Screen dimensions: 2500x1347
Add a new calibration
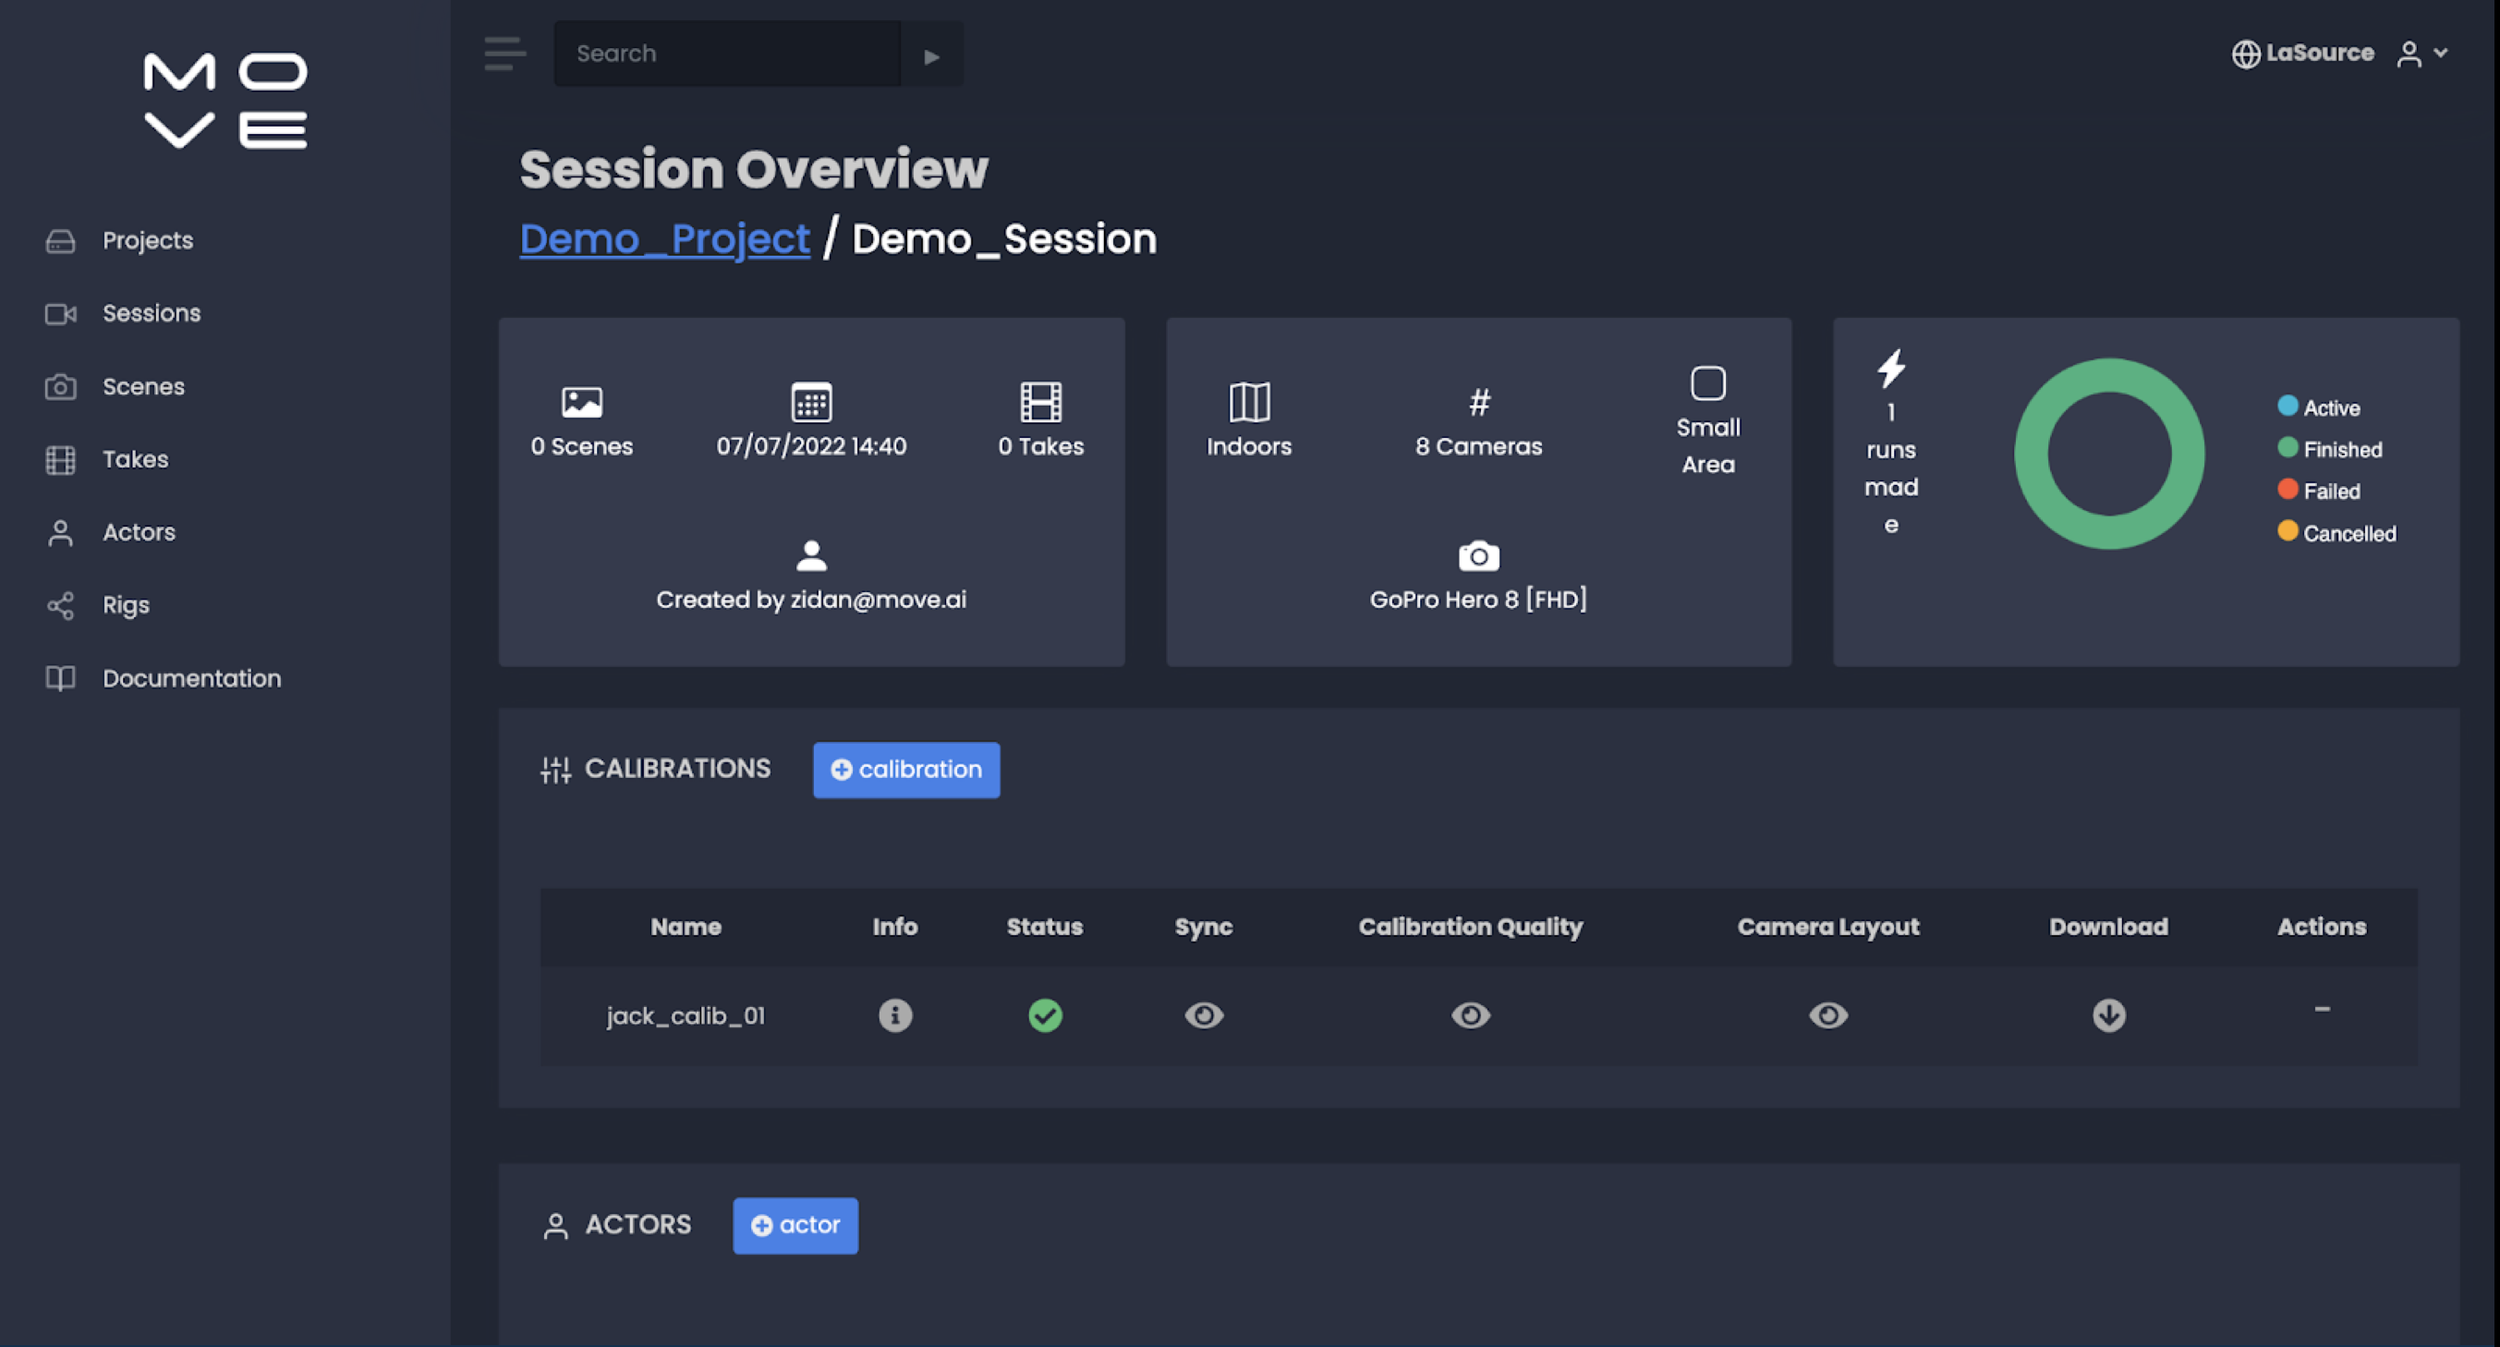[906, 770]
